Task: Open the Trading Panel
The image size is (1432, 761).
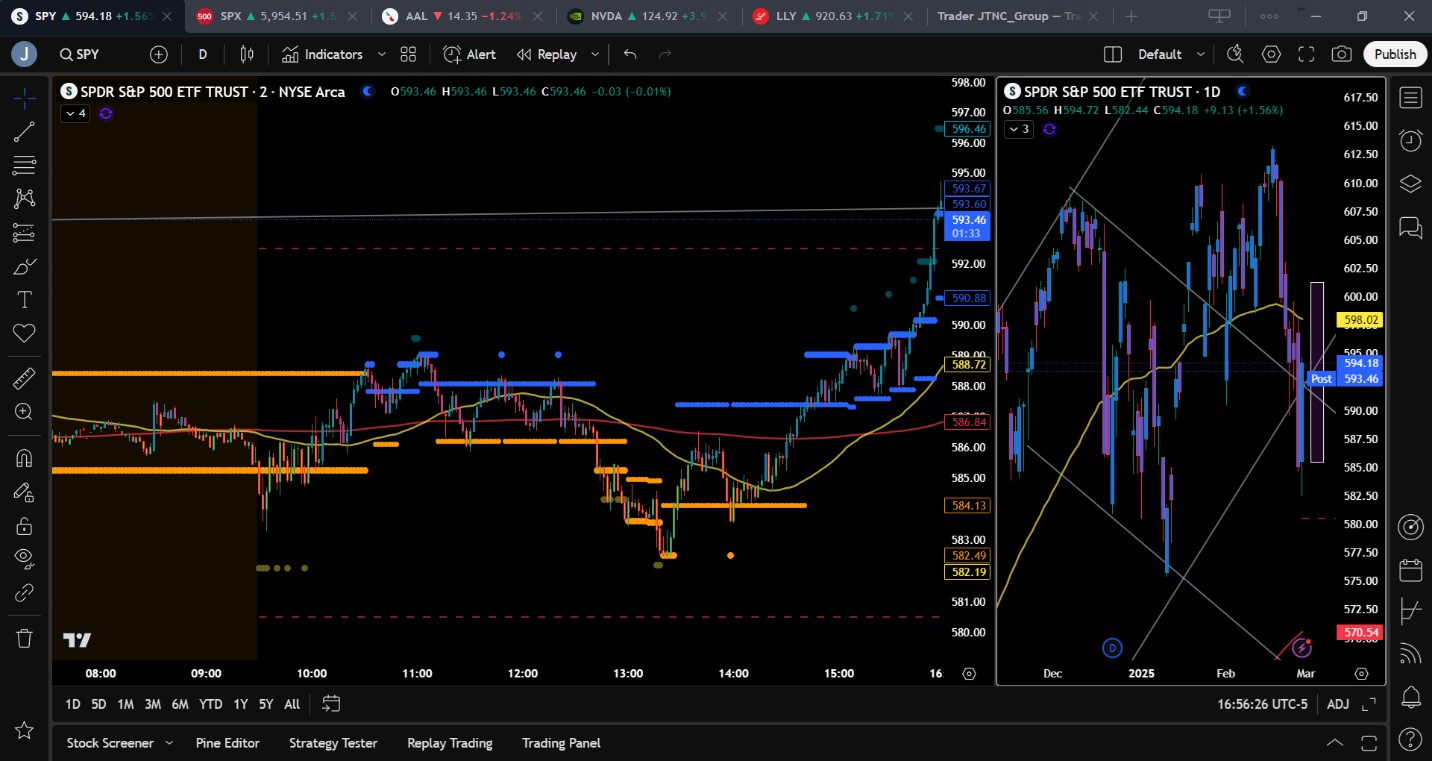Action: point(561,743)
